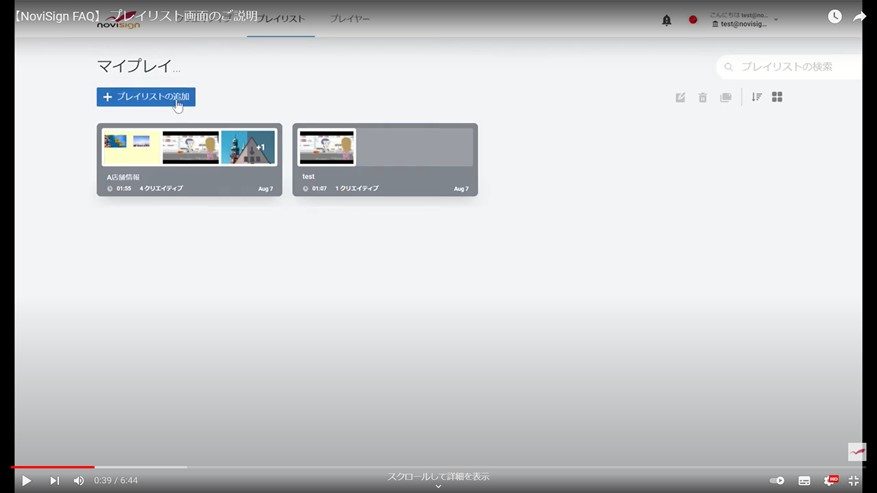The width and height of the screenshot is (877, 493).
Task: Click the 1 クリエイティブ label
Action: coord(357,189)
